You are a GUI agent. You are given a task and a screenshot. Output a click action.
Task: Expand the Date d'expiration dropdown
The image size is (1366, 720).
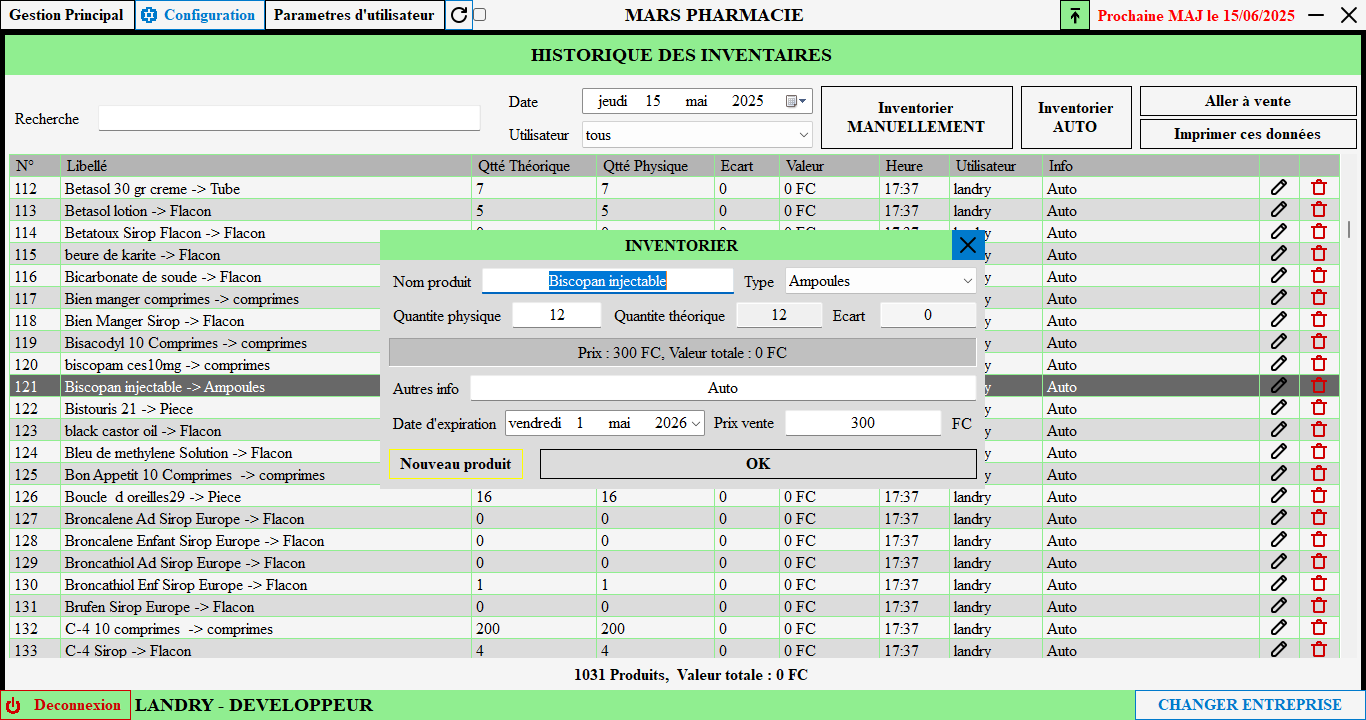[695, 423]
